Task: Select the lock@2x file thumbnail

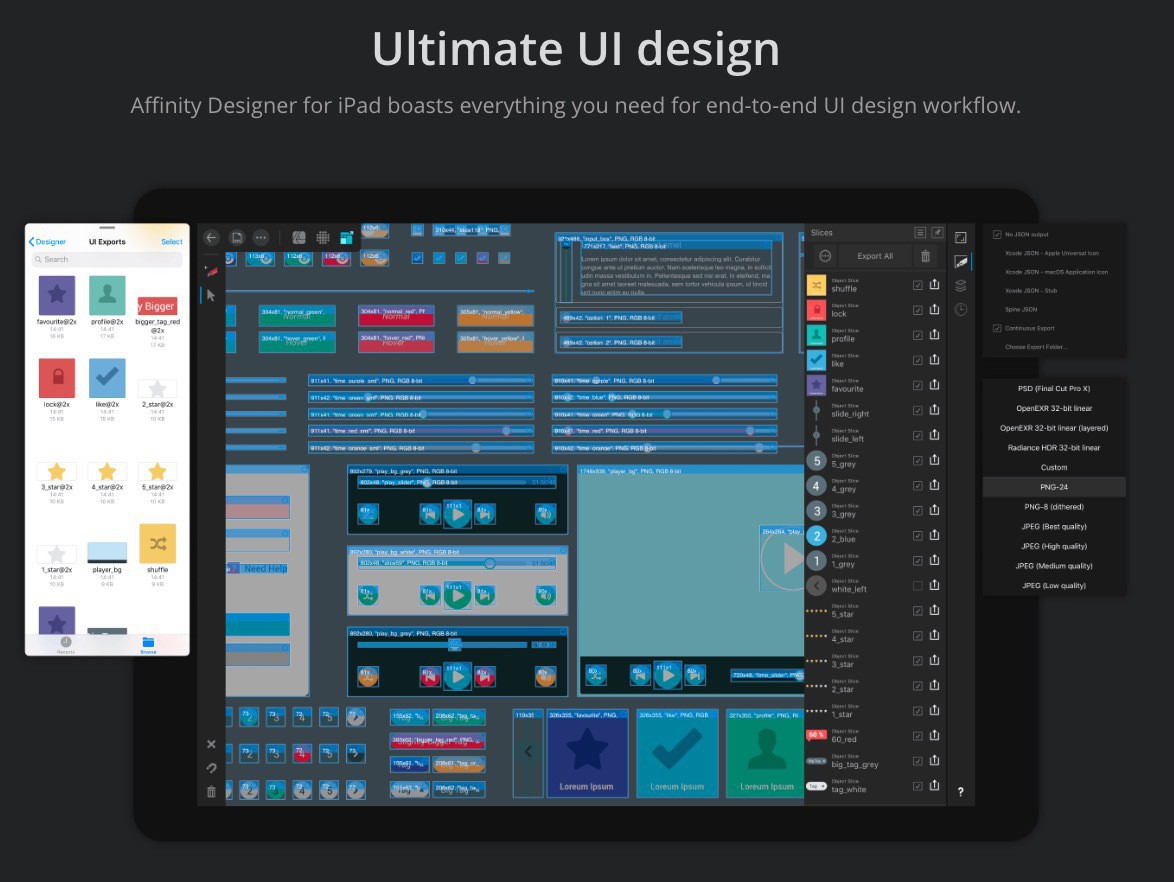Action: point(57,378)
